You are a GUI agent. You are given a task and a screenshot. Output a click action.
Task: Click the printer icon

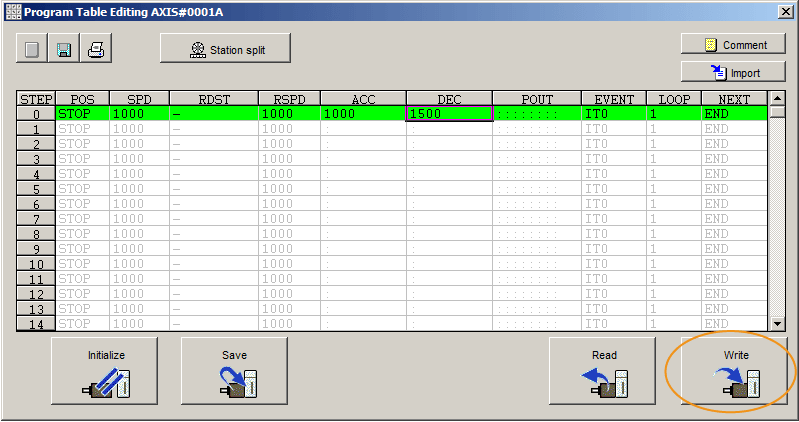[97, 48]
